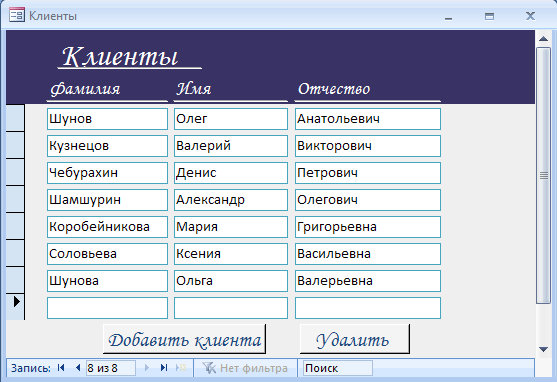Minimize the Клиенты window
This screenshot has width=557, height=382.
pos(449,17)
